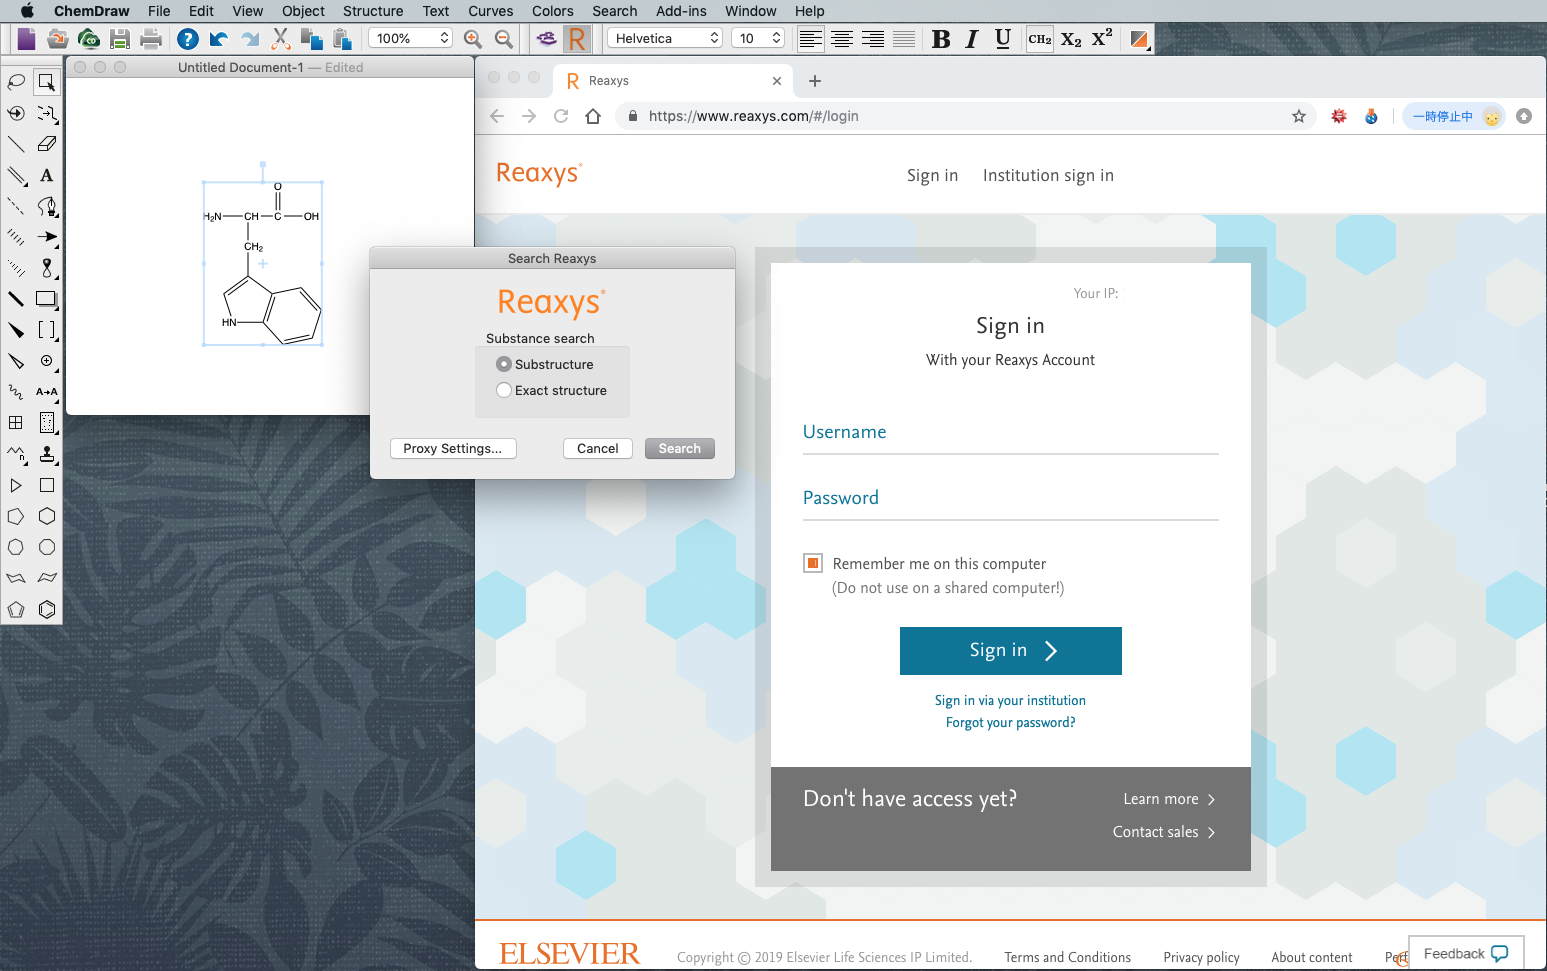The image size is (1547, 971).
Task: Toggle the CH2 formula style button
Action: pos(1040,39)
